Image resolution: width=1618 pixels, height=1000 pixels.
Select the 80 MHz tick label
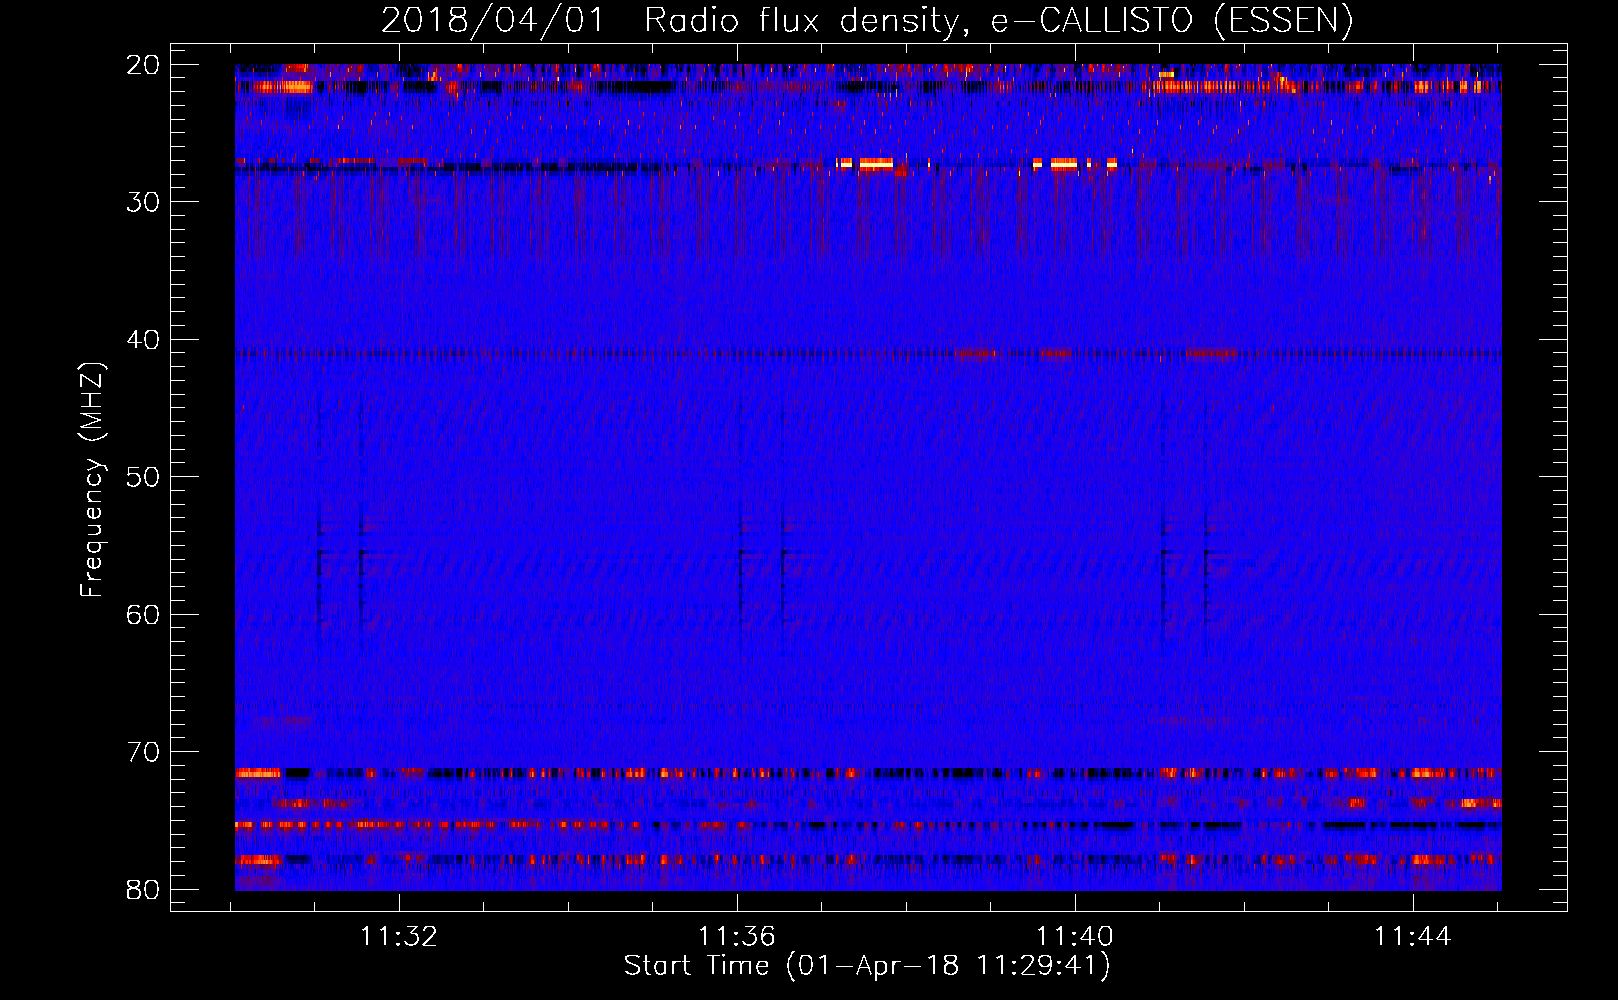point(144,889)
